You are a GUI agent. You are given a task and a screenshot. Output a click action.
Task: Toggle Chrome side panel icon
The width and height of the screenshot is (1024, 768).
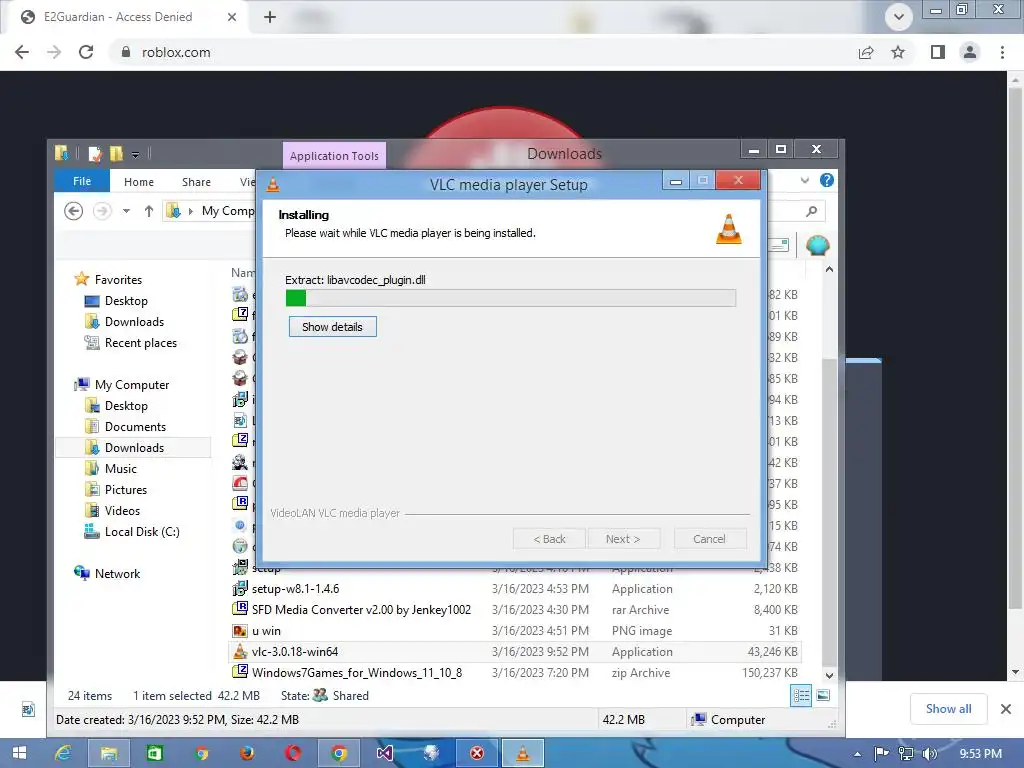938,52
